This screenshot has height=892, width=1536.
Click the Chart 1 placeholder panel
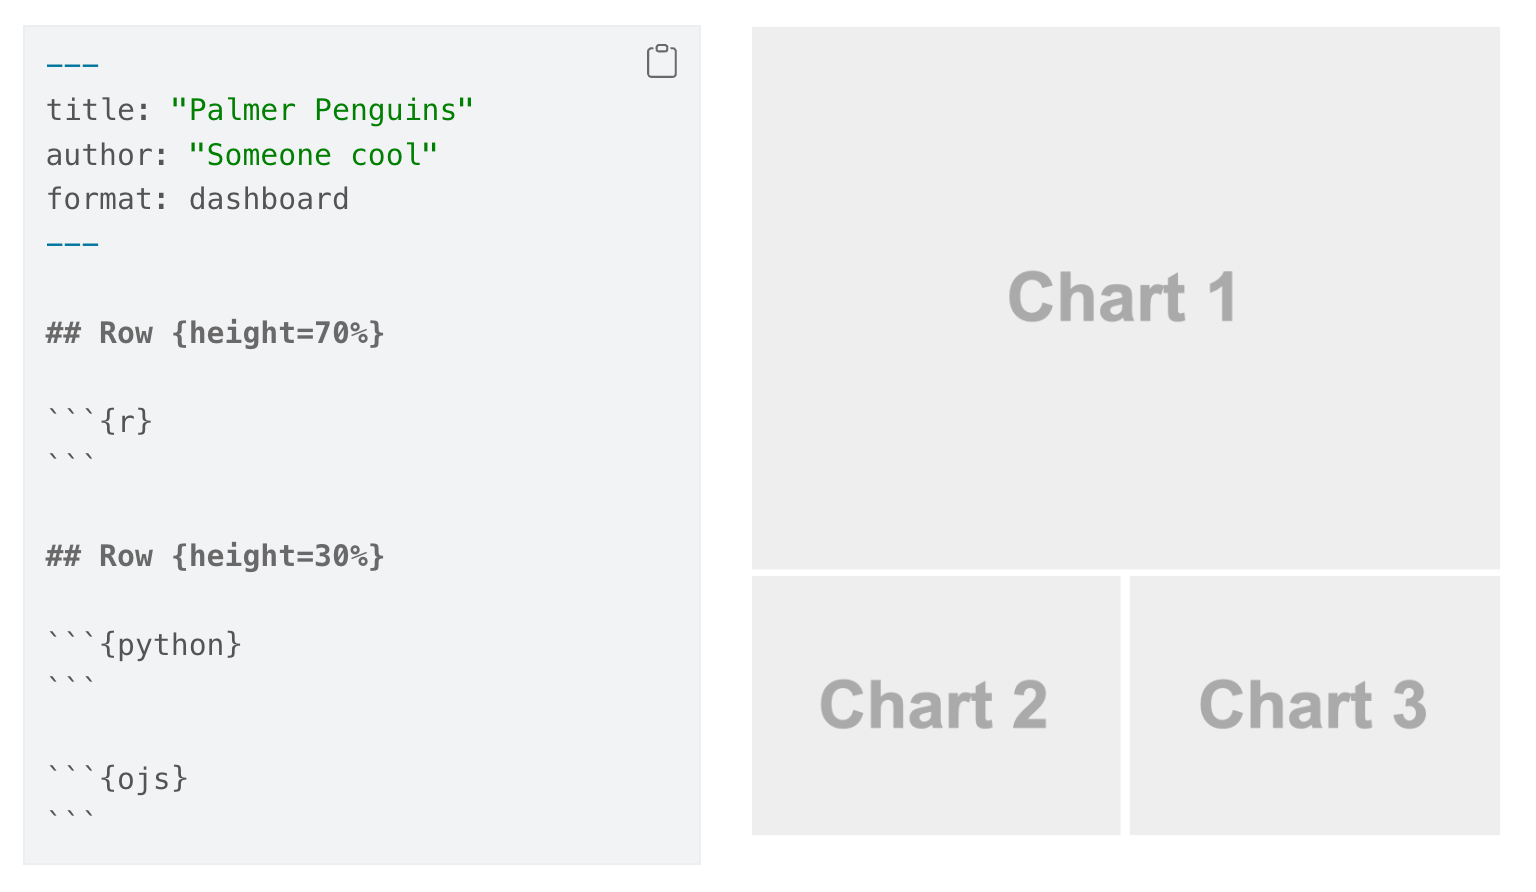(1125, 298)
